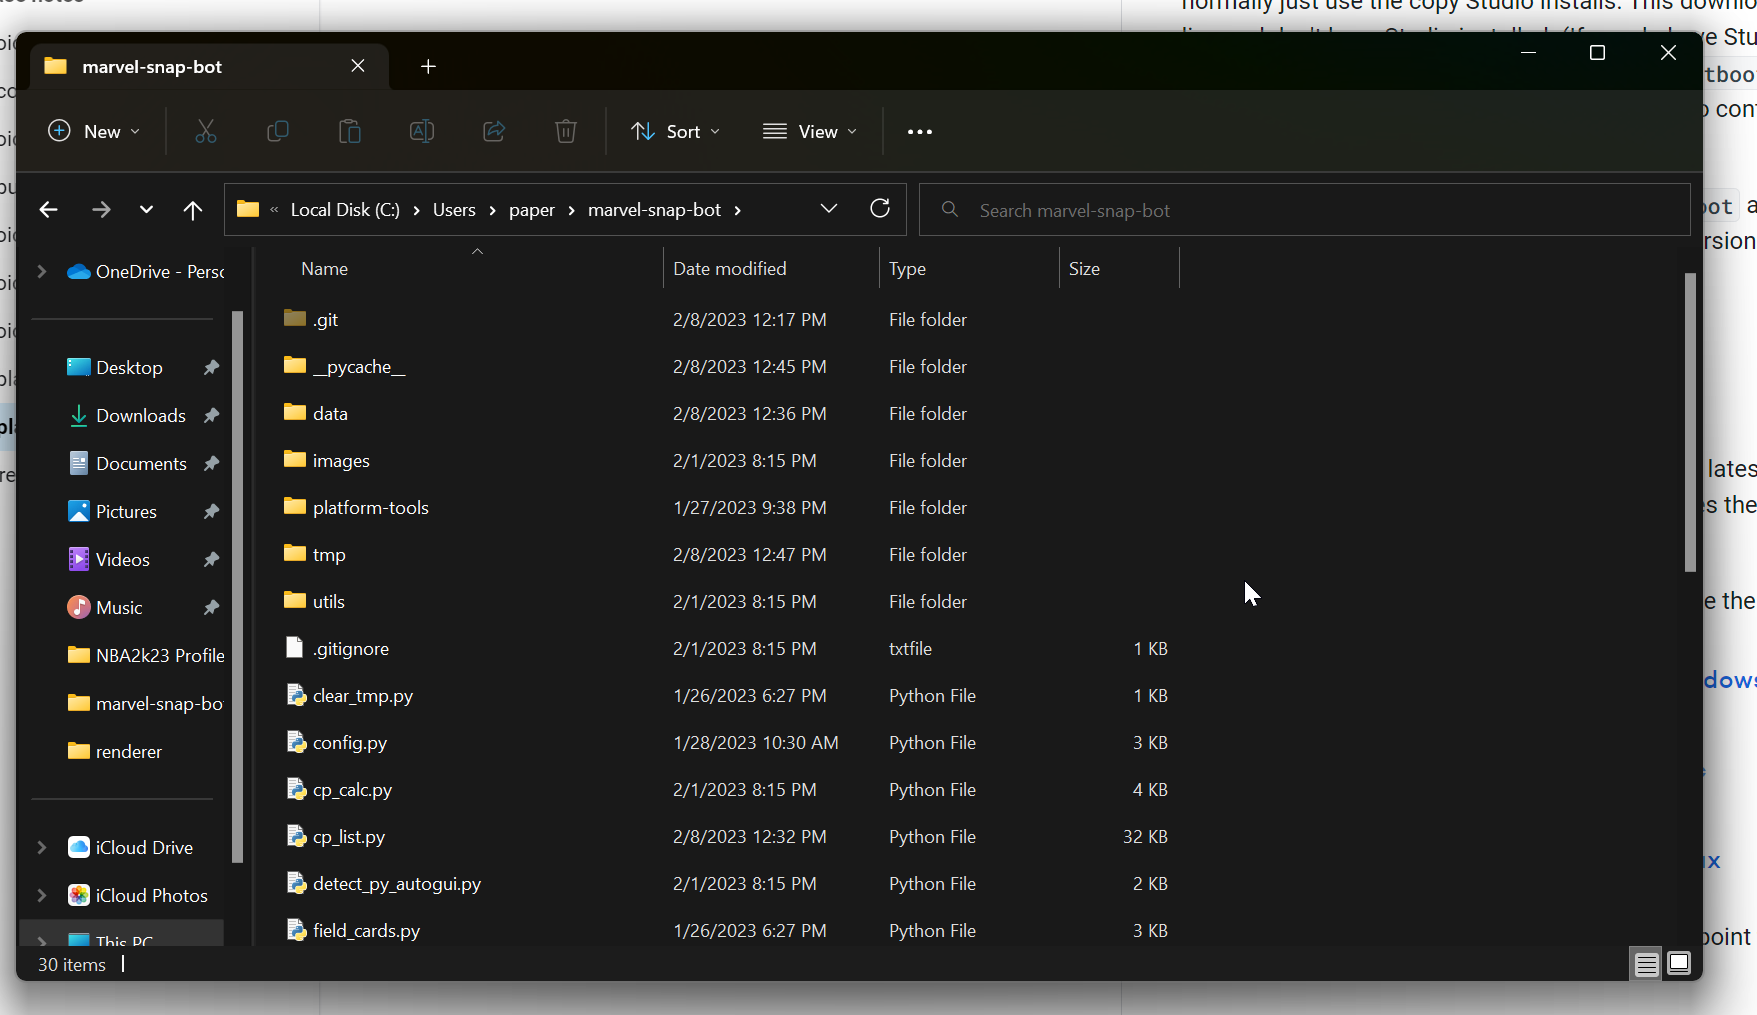Click the Copy icon
1757x1015 pixels.
(278, 131)
